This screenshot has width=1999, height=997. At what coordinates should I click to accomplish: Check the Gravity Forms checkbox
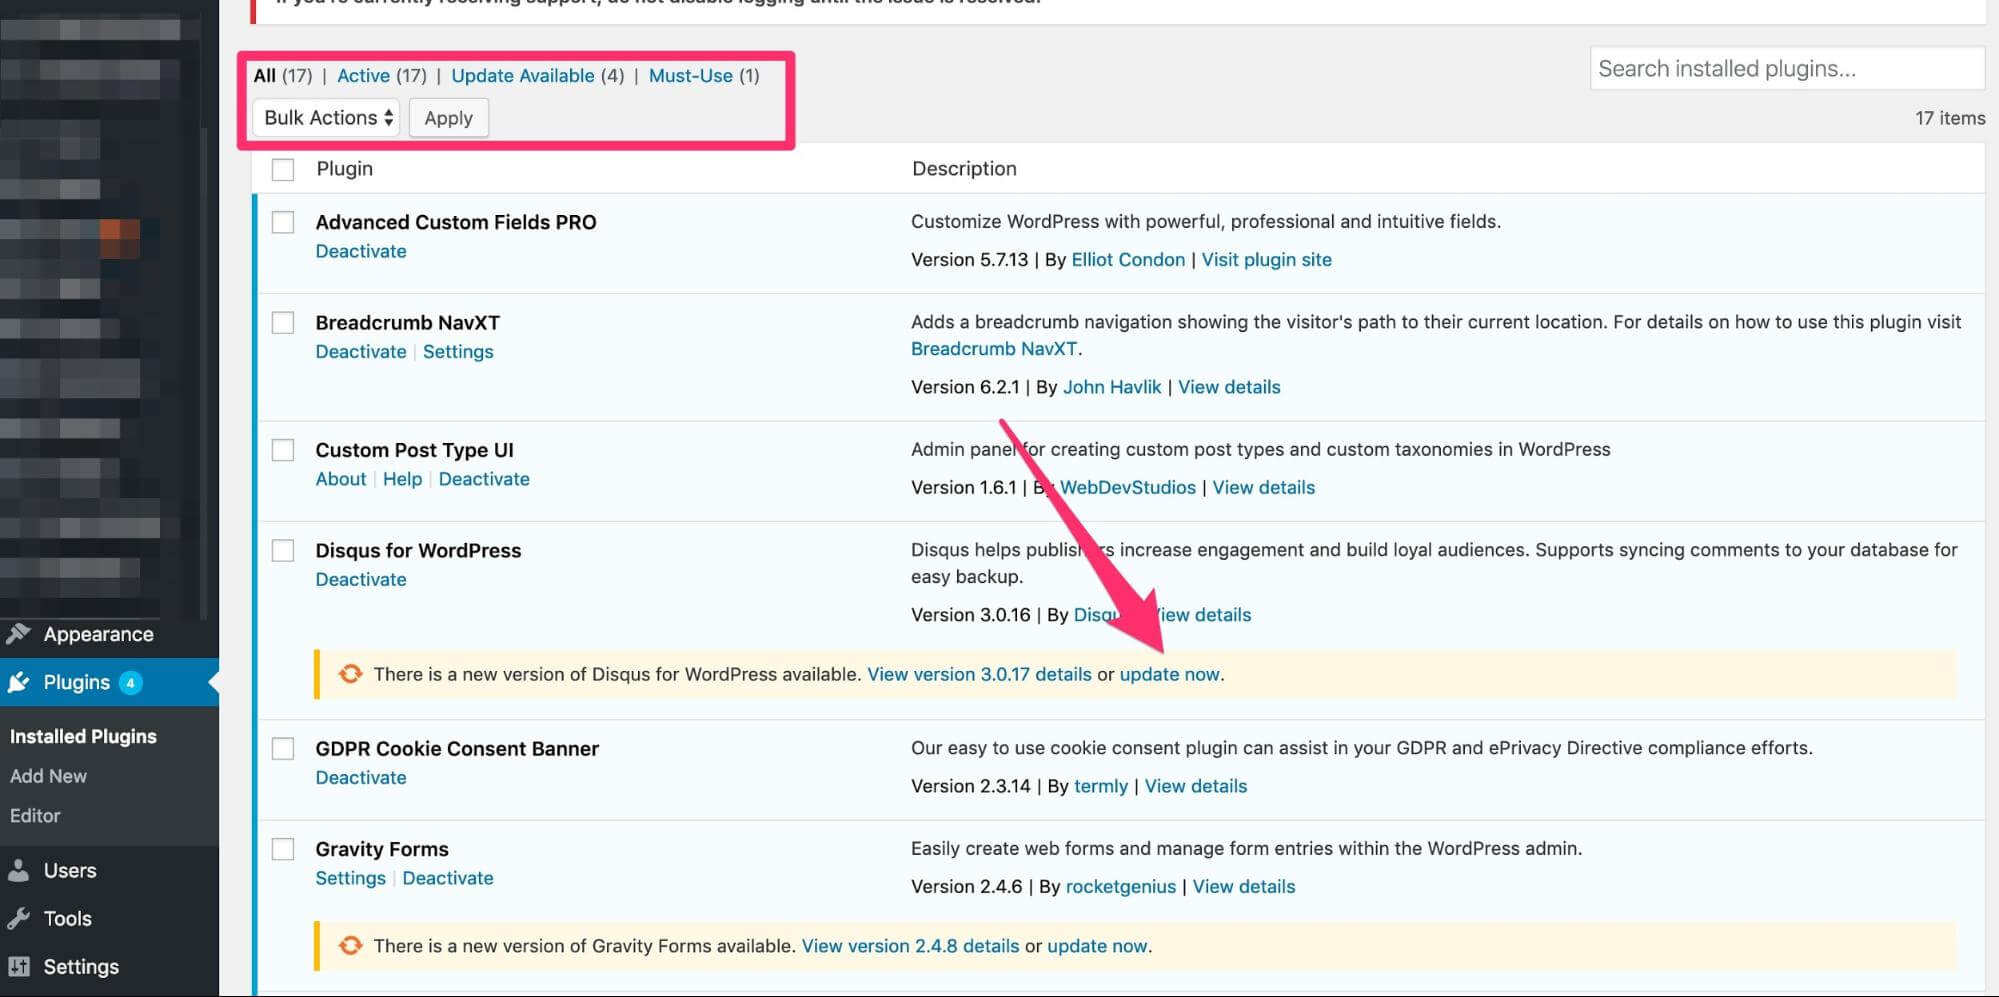pos(283,849)
